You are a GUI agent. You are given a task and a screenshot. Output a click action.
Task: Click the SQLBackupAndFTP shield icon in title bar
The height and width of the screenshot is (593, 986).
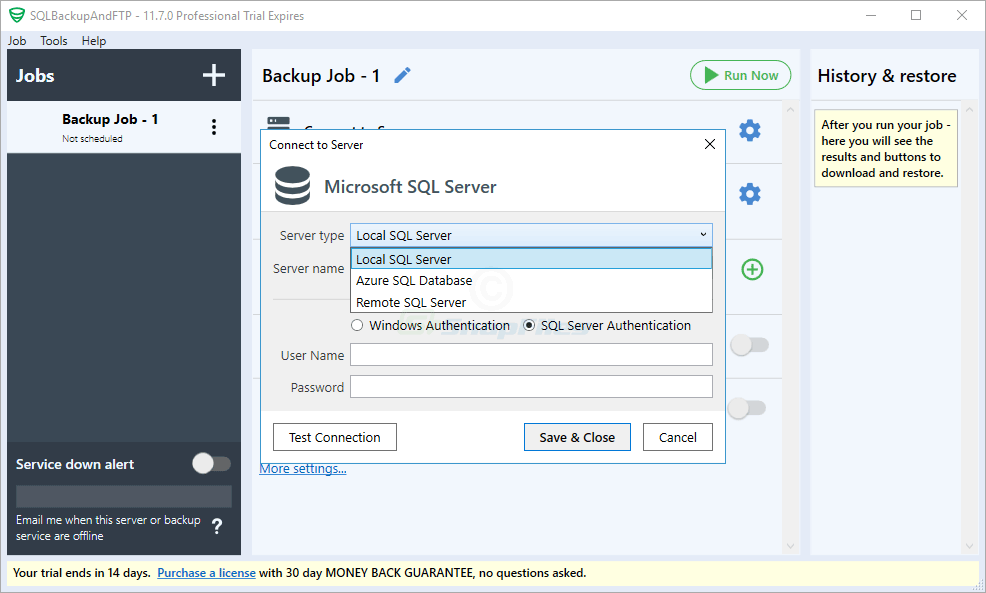click(x=15, y=15)
